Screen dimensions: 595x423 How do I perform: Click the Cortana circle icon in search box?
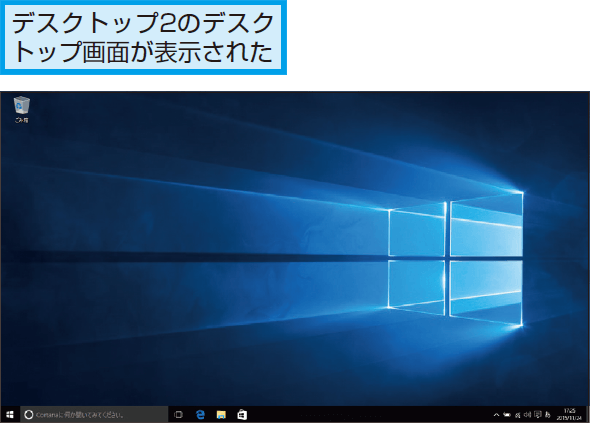point(28,415)
